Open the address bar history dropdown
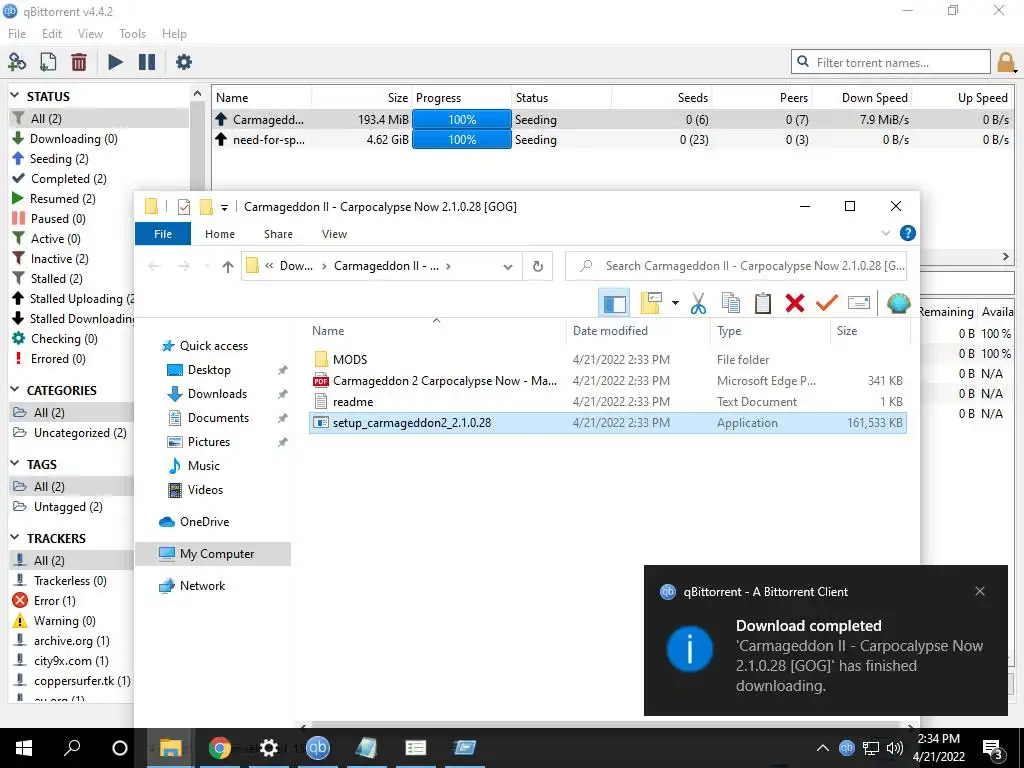1024x768 pixels. [x=507, y=266]
